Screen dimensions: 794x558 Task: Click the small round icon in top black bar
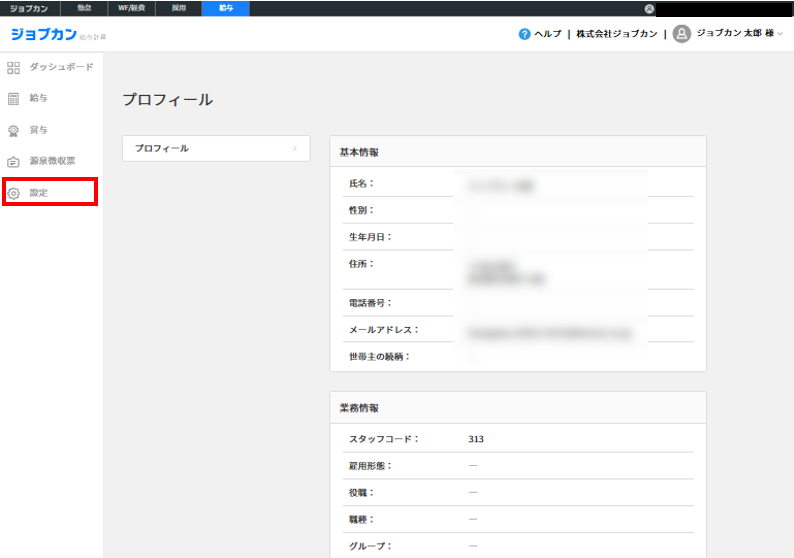(649, 9)
